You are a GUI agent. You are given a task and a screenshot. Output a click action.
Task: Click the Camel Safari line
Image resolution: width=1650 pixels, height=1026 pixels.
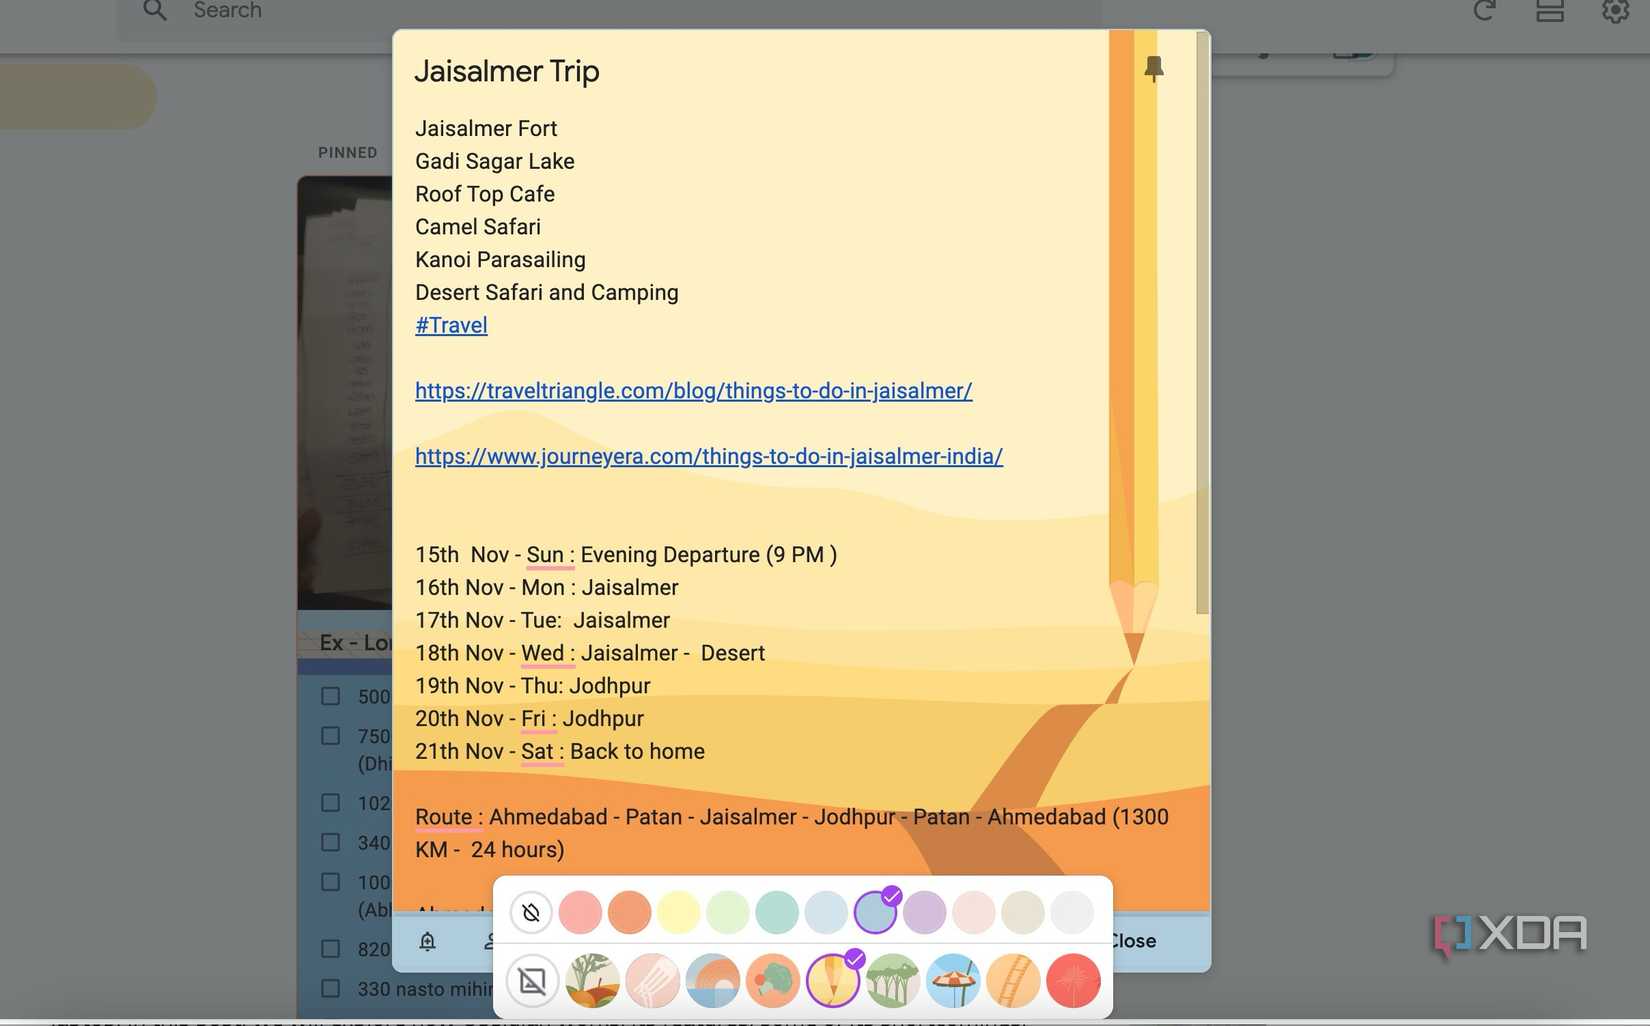point(478,227)
